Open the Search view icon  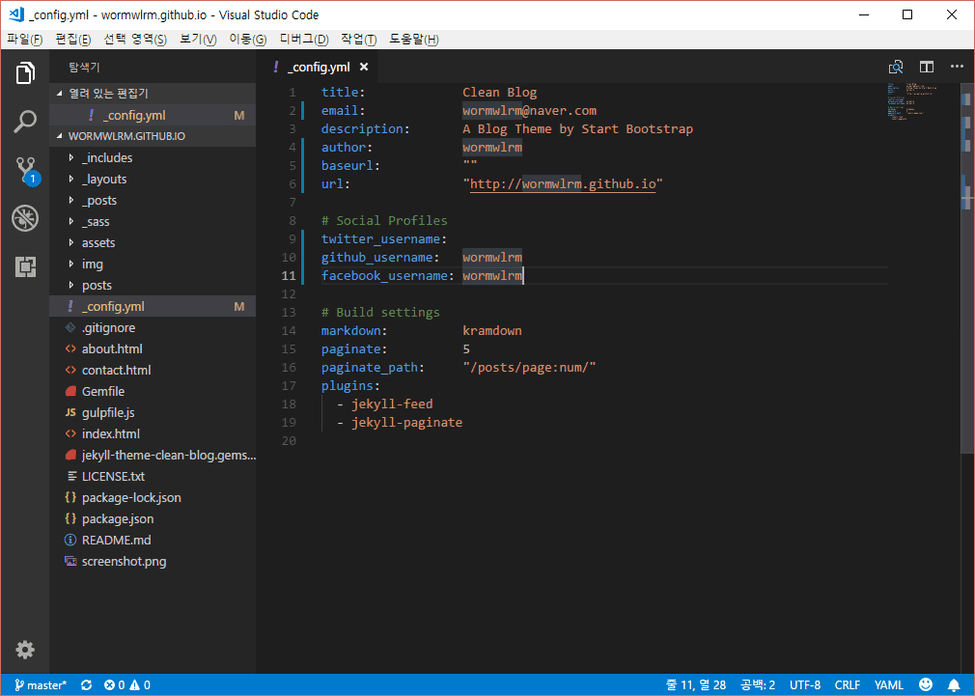[x=25, y=122]
